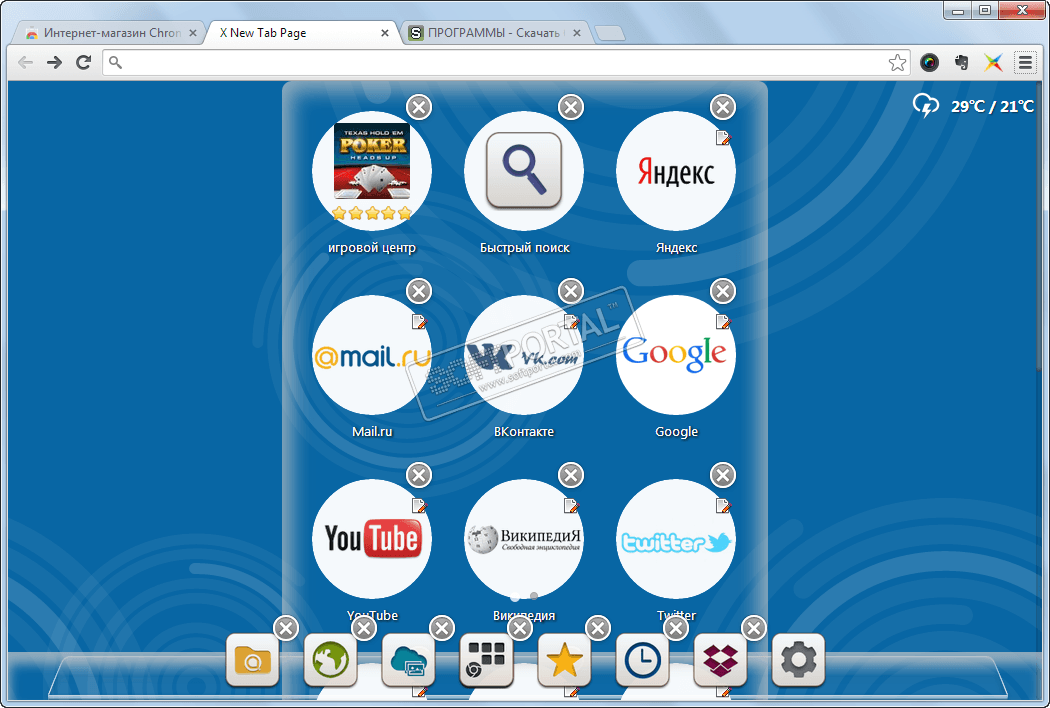The width and height of the screenshot is (1050, 708).
Task: Edit the Google tile via pencil icon
Action: coord(723,322)
